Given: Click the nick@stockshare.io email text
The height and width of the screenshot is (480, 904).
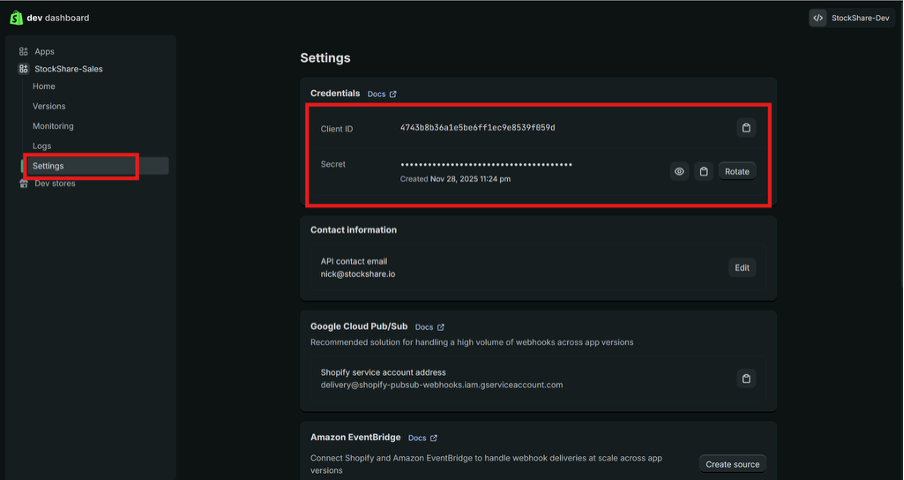Looking at the screenshot, I should [x=358, y=274].
